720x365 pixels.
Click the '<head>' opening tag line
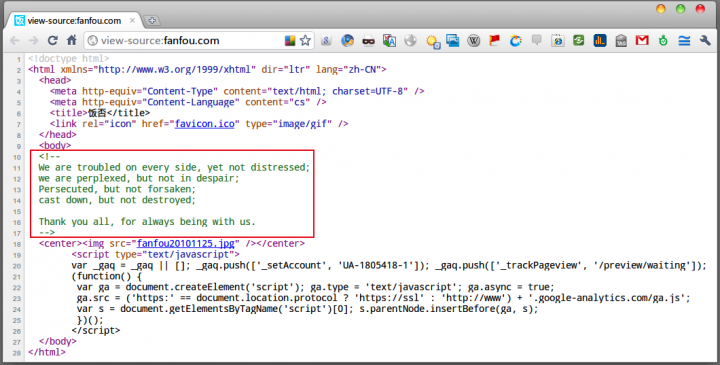[55, 80]
